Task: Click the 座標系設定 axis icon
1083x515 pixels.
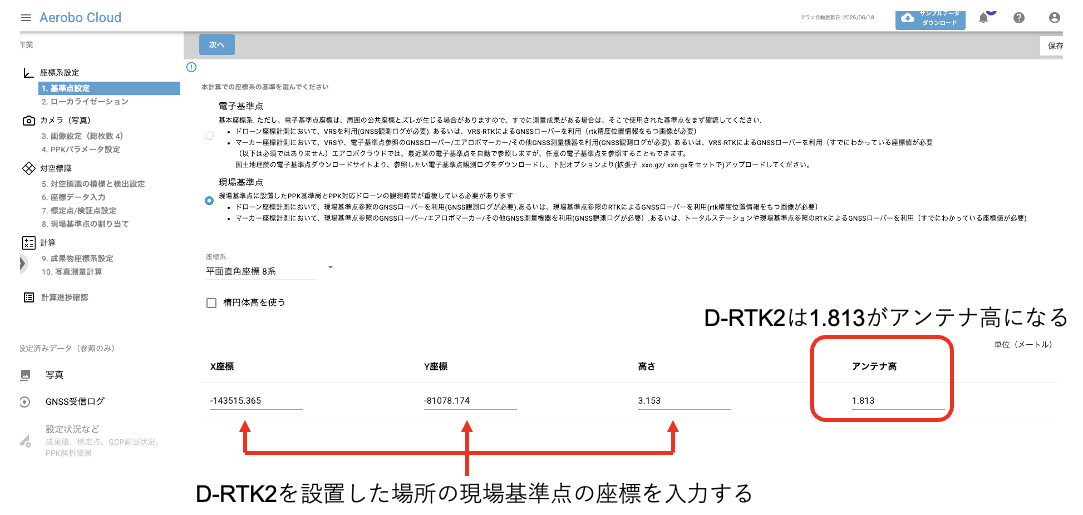Action: click(28, 72)
